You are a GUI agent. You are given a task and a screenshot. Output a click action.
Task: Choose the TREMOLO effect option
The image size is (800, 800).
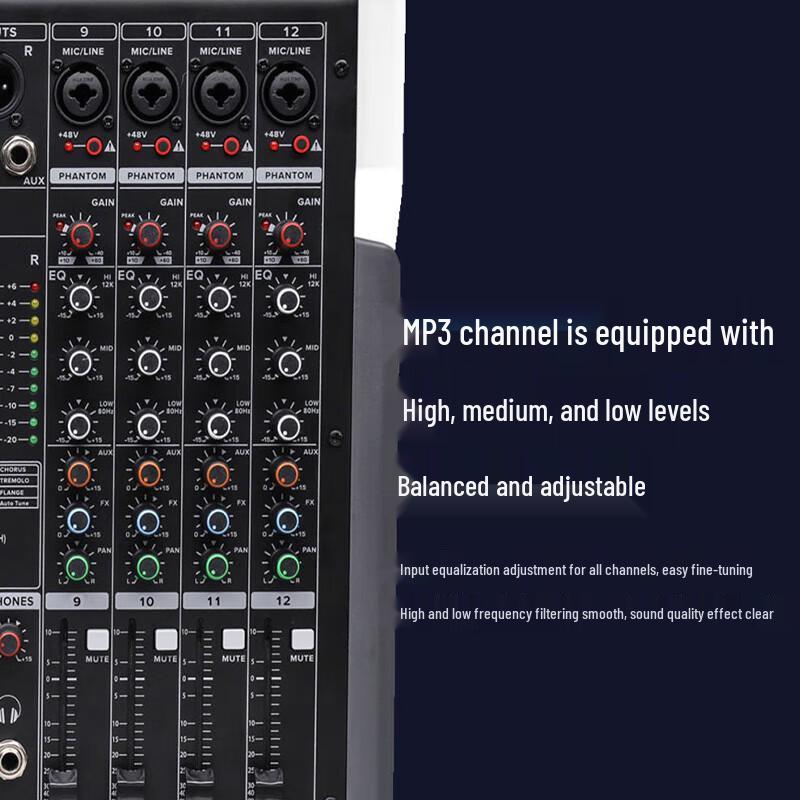tap(14, 480)
